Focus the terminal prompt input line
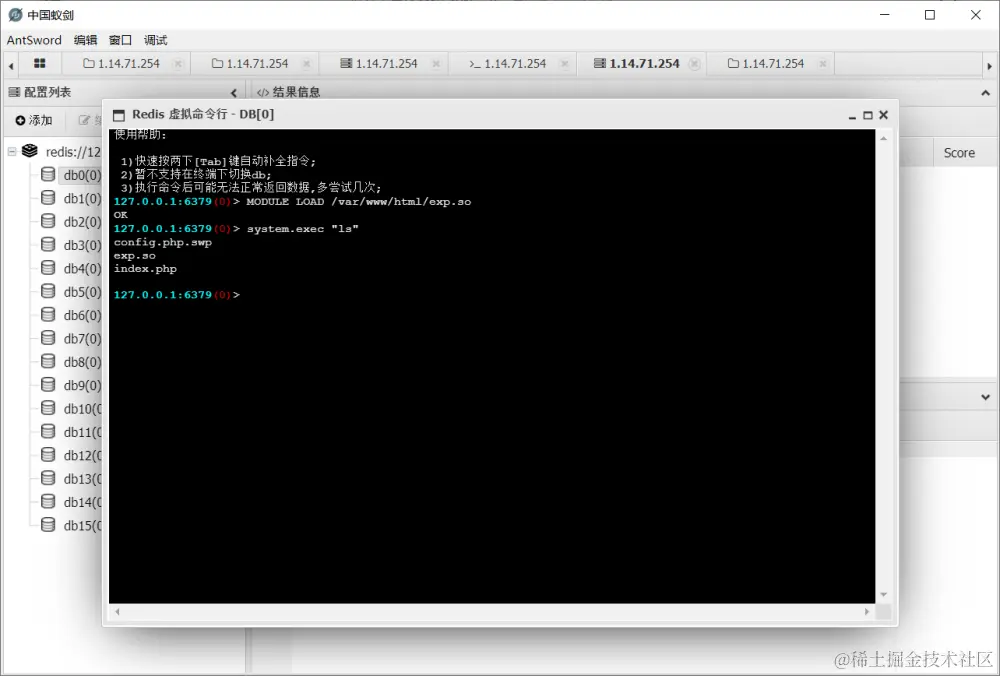Viewport: 1000px width, 676px height. [x=492, y=295]
